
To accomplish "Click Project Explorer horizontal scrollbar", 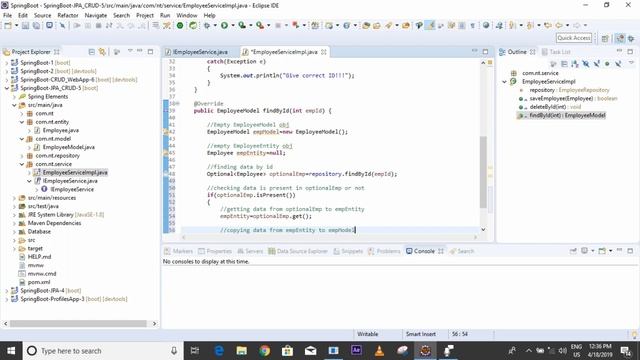I will 78,323.
